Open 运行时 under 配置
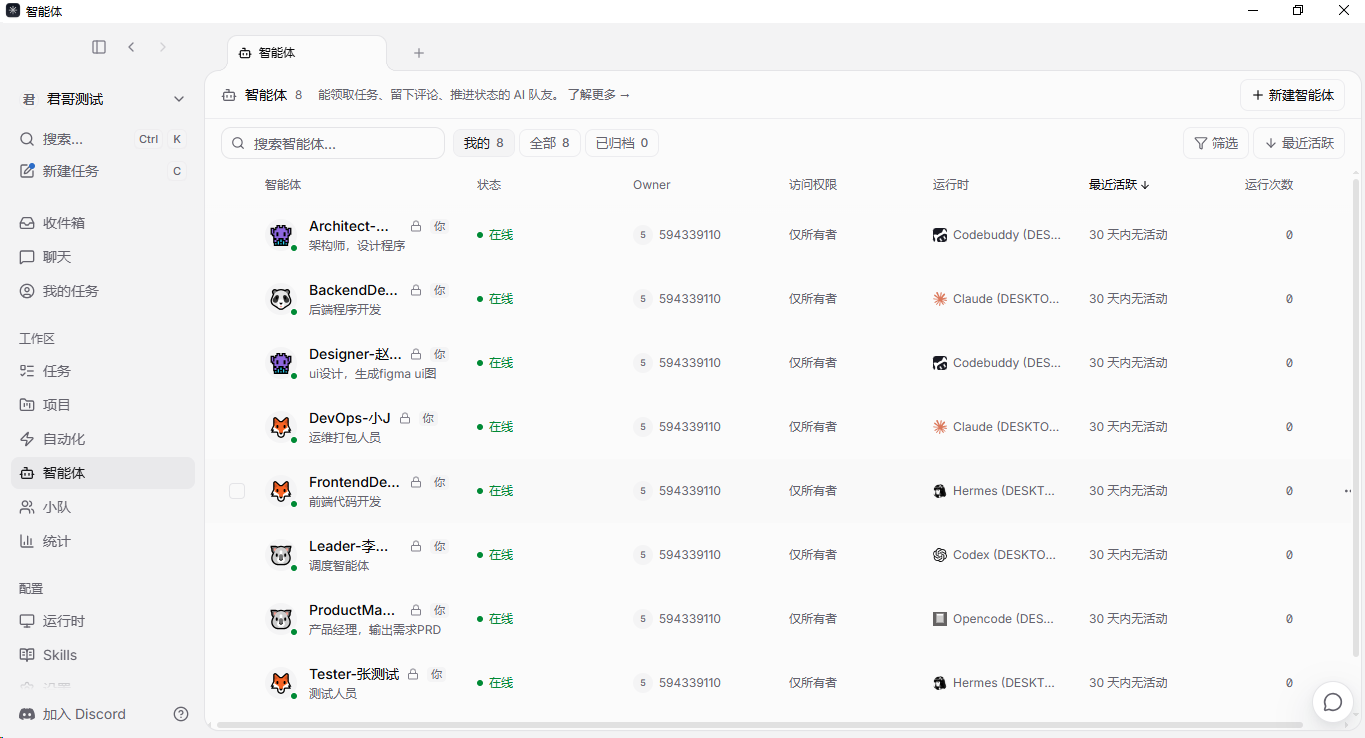The height and width of the screenshot is (738, 1365). click(103, 621)
